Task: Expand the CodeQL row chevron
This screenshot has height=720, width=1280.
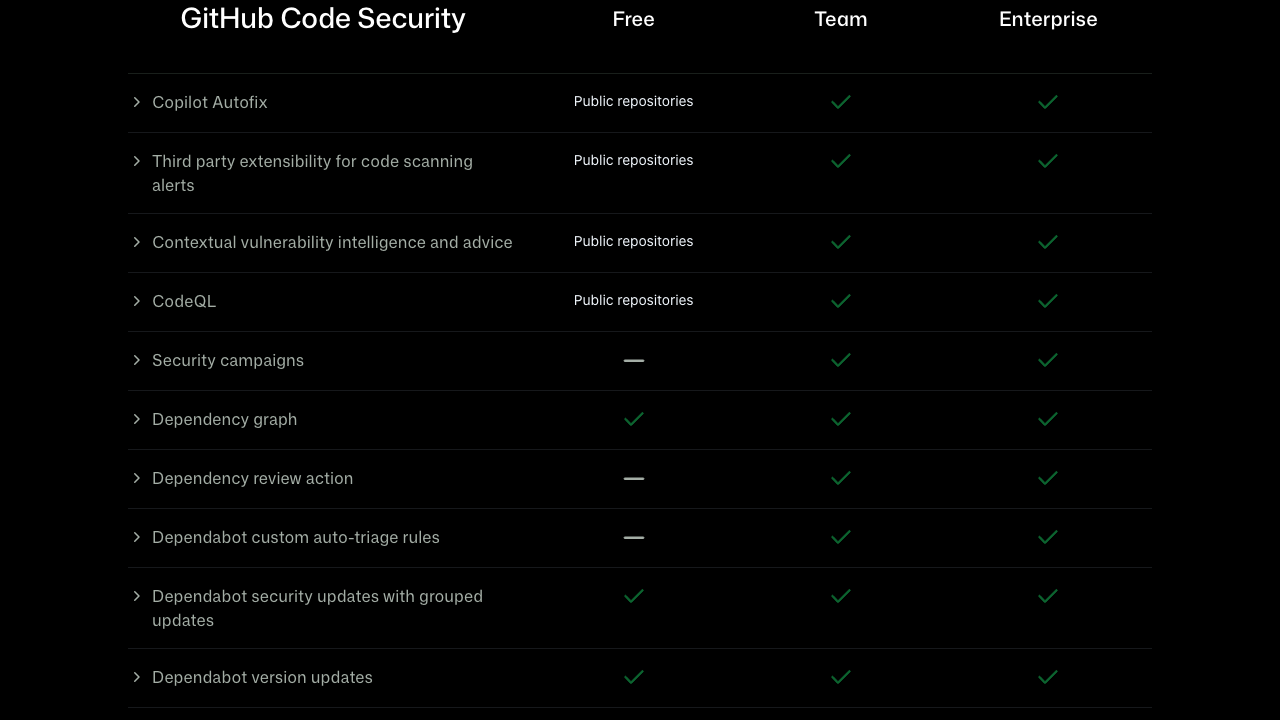Action: [x=136, y=301]
